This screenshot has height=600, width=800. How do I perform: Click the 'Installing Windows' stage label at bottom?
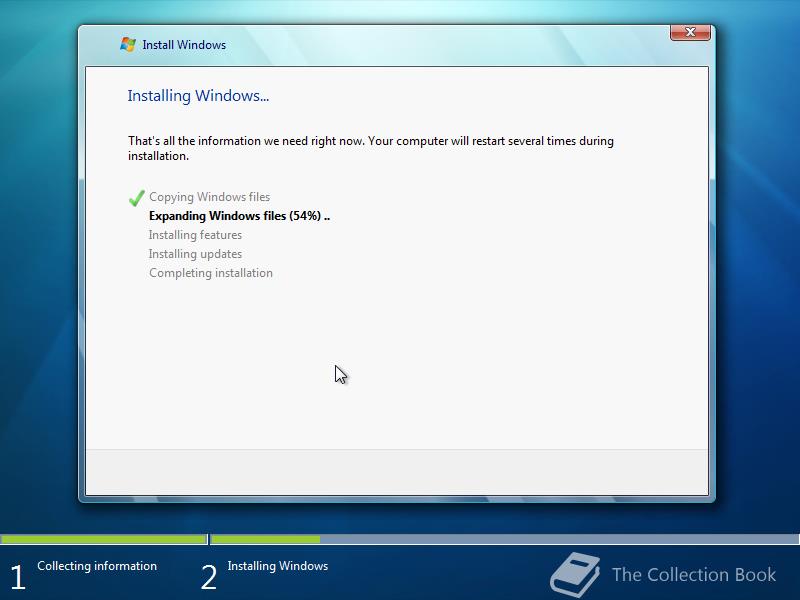[x=278, y=566]
